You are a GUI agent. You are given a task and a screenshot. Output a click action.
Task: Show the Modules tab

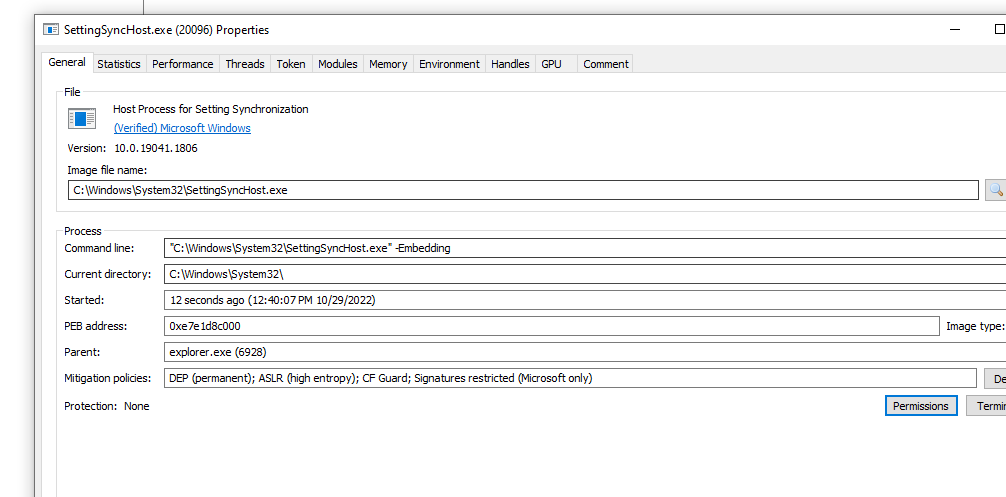(x=337, y=64)
